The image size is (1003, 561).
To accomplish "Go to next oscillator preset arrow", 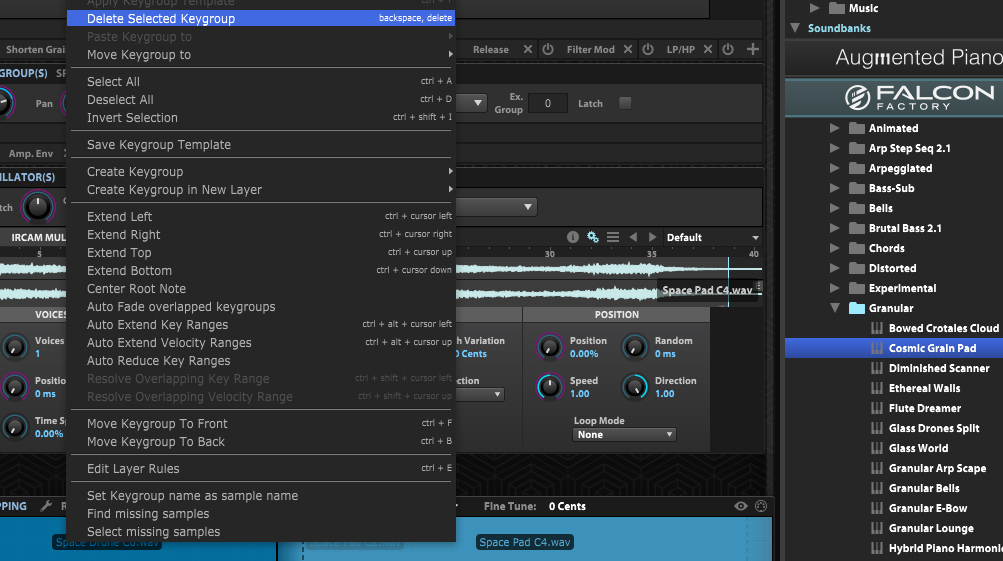I will point(652,237).
